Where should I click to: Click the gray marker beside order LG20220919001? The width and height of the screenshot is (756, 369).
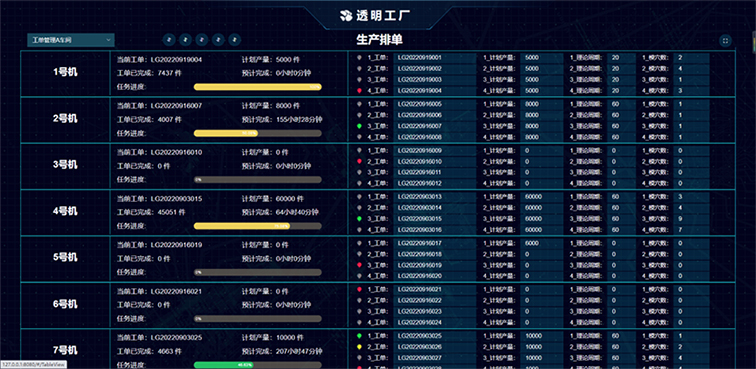[x=359, y=57]
